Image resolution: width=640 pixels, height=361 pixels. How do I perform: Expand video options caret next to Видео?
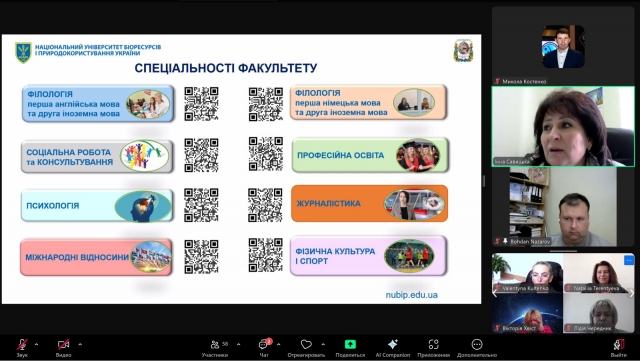(80, 344)
